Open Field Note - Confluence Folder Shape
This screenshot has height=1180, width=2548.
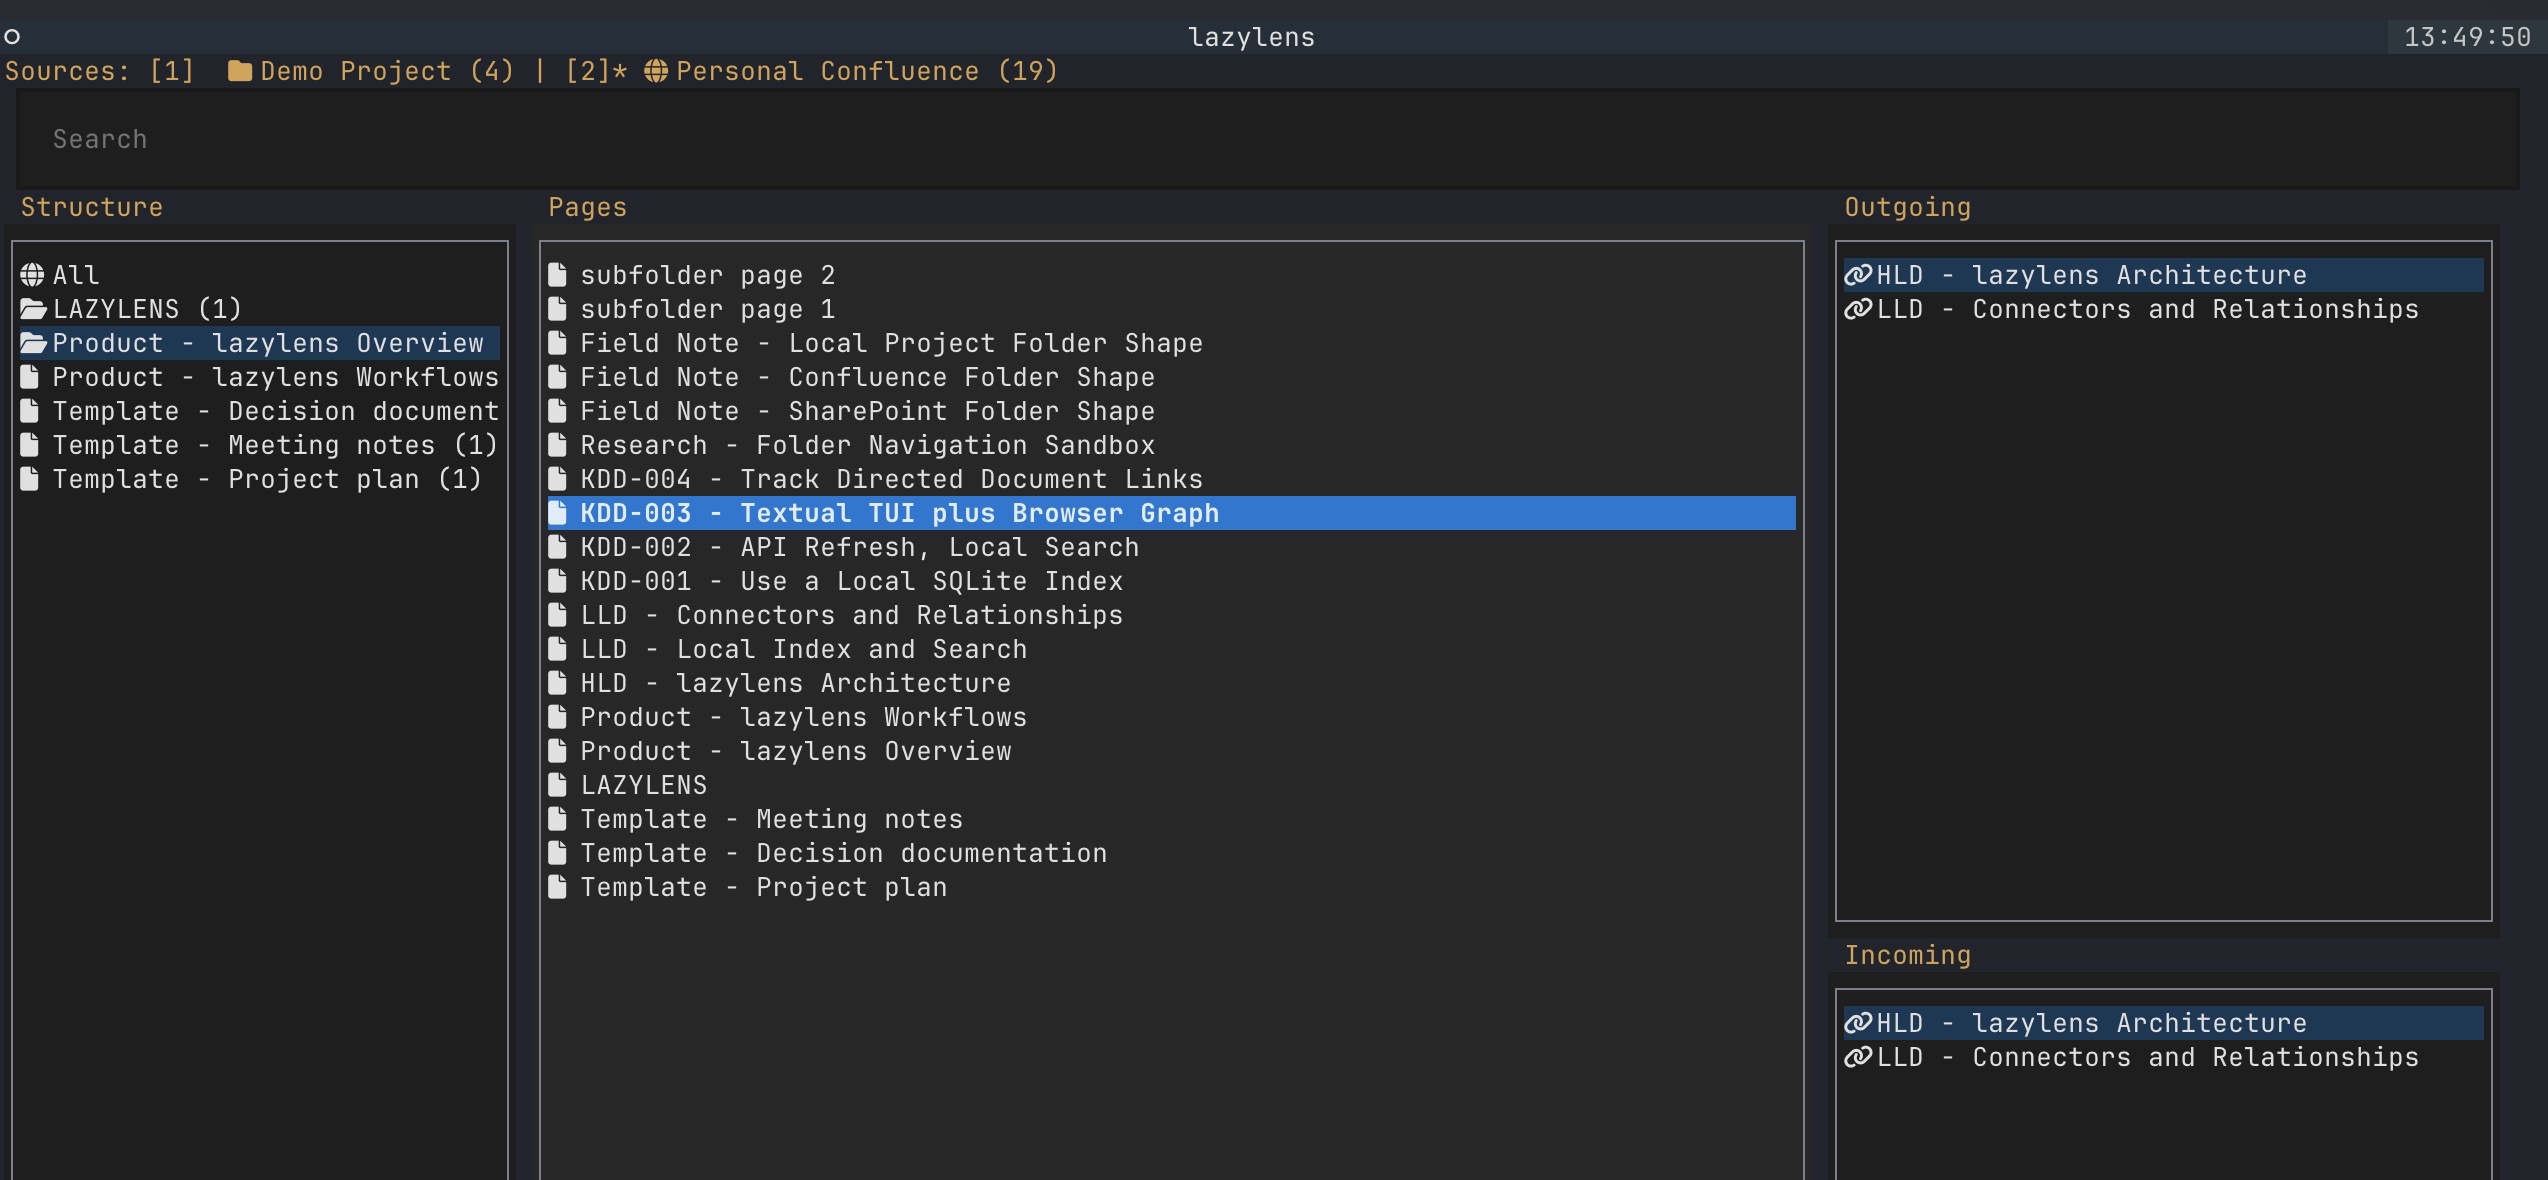[x=1172, y=377]
